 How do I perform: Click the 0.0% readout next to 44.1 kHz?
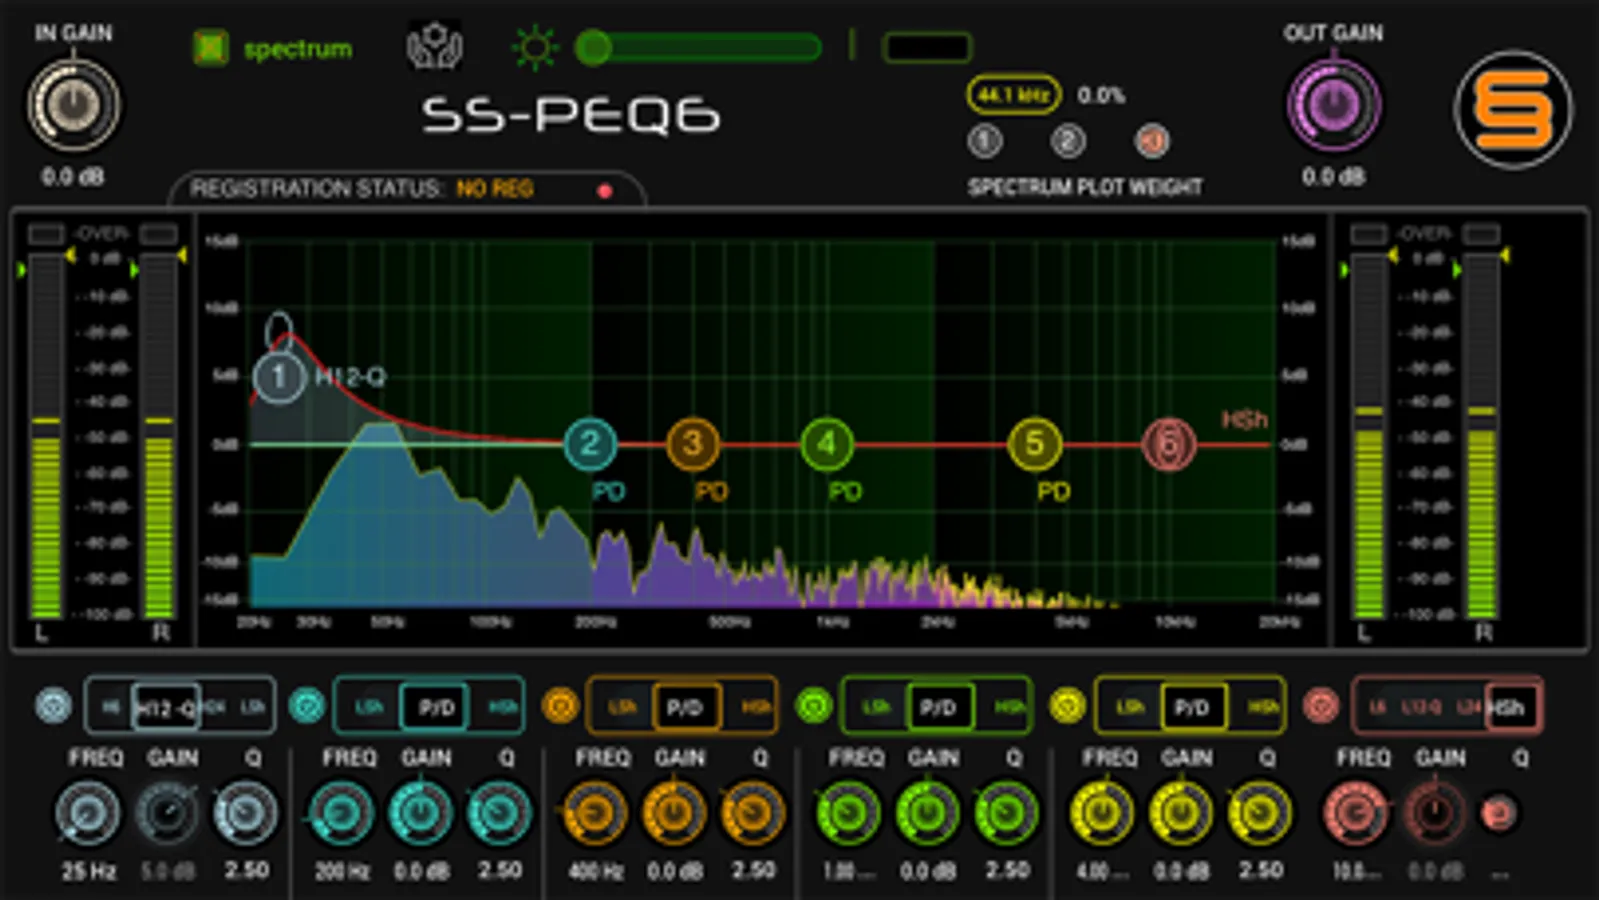tap(1101, 95)
